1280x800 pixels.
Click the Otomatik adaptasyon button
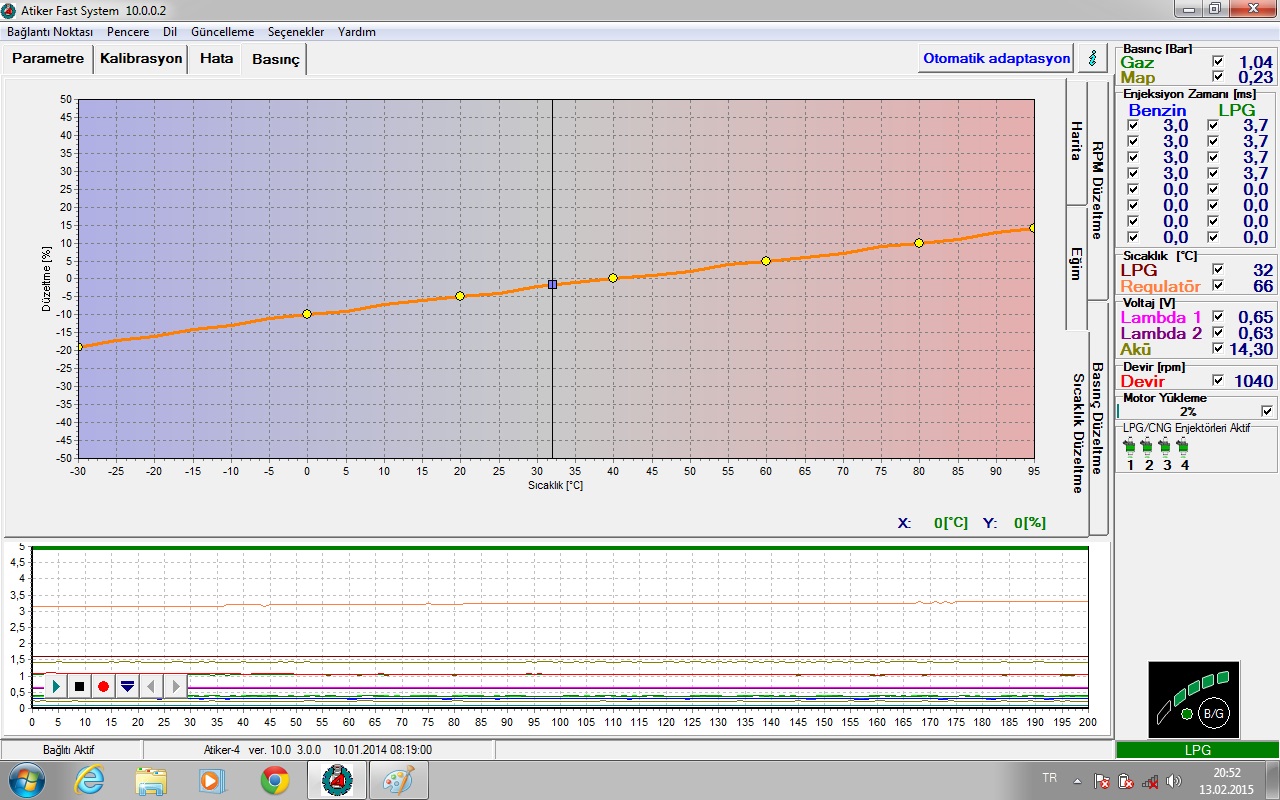tap(996, 58)
